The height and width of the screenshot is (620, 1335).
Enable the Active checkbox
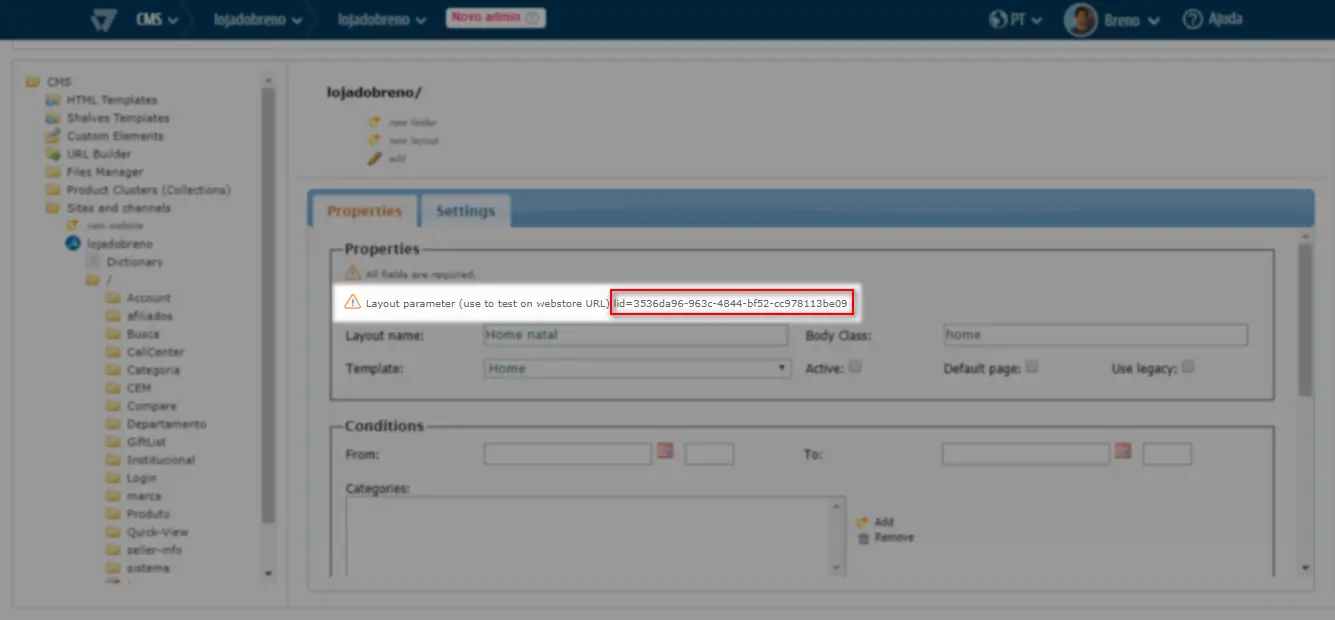tap(855, 367)
